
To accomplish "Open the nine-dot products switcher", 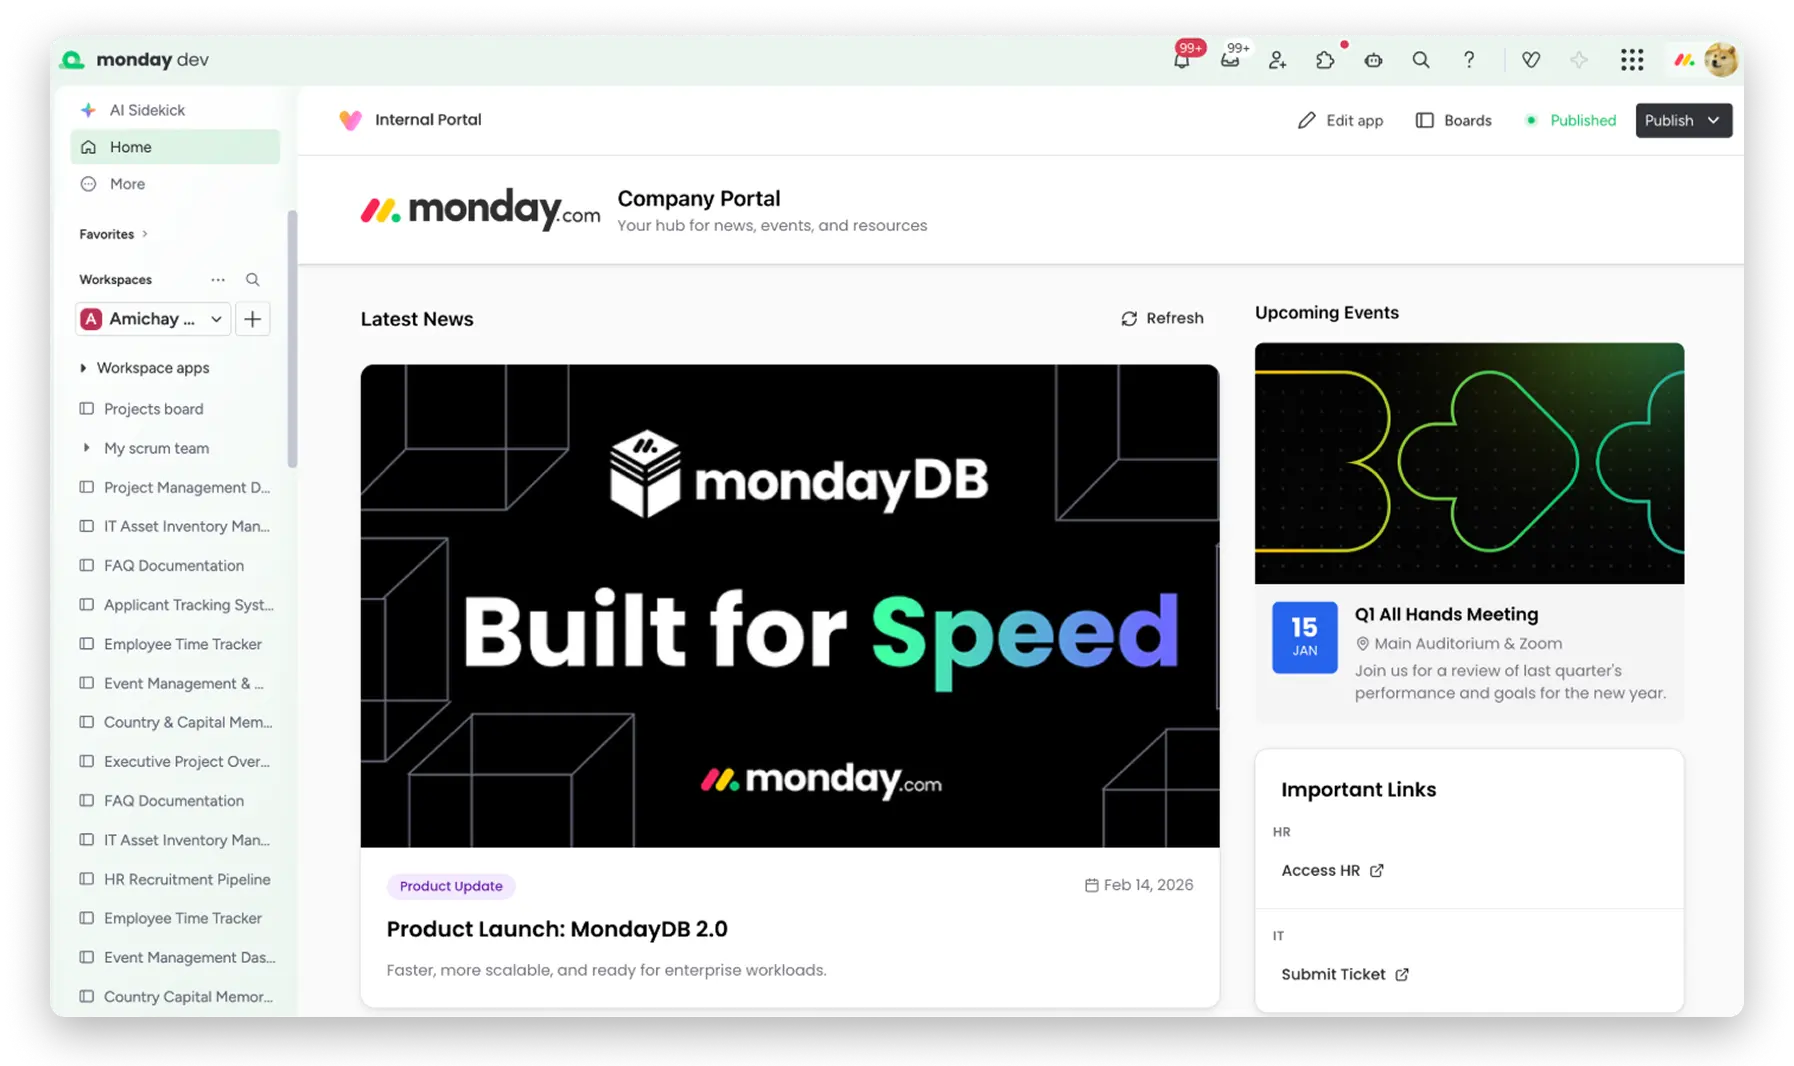I will point(1631,60).
